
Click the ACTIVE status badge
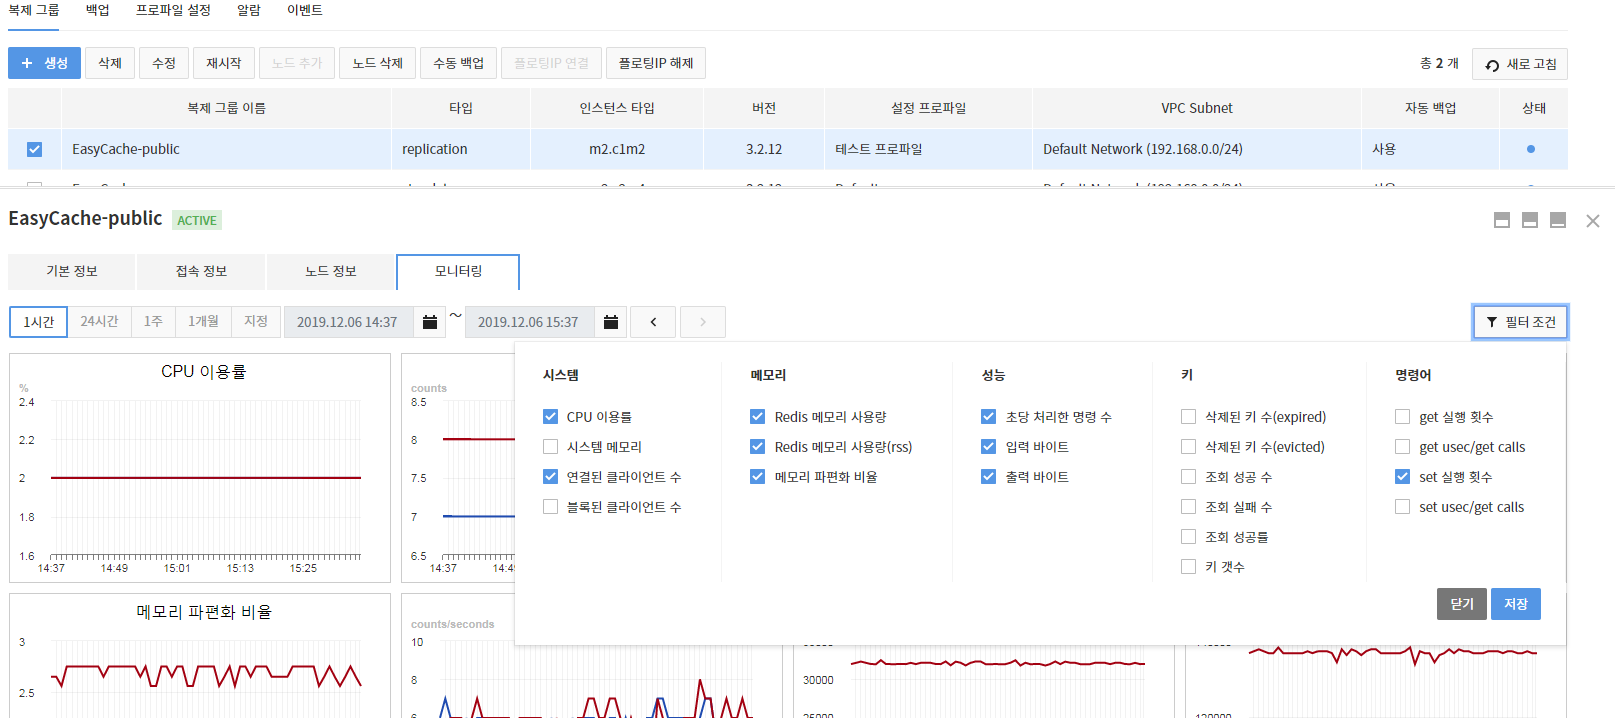197,220
